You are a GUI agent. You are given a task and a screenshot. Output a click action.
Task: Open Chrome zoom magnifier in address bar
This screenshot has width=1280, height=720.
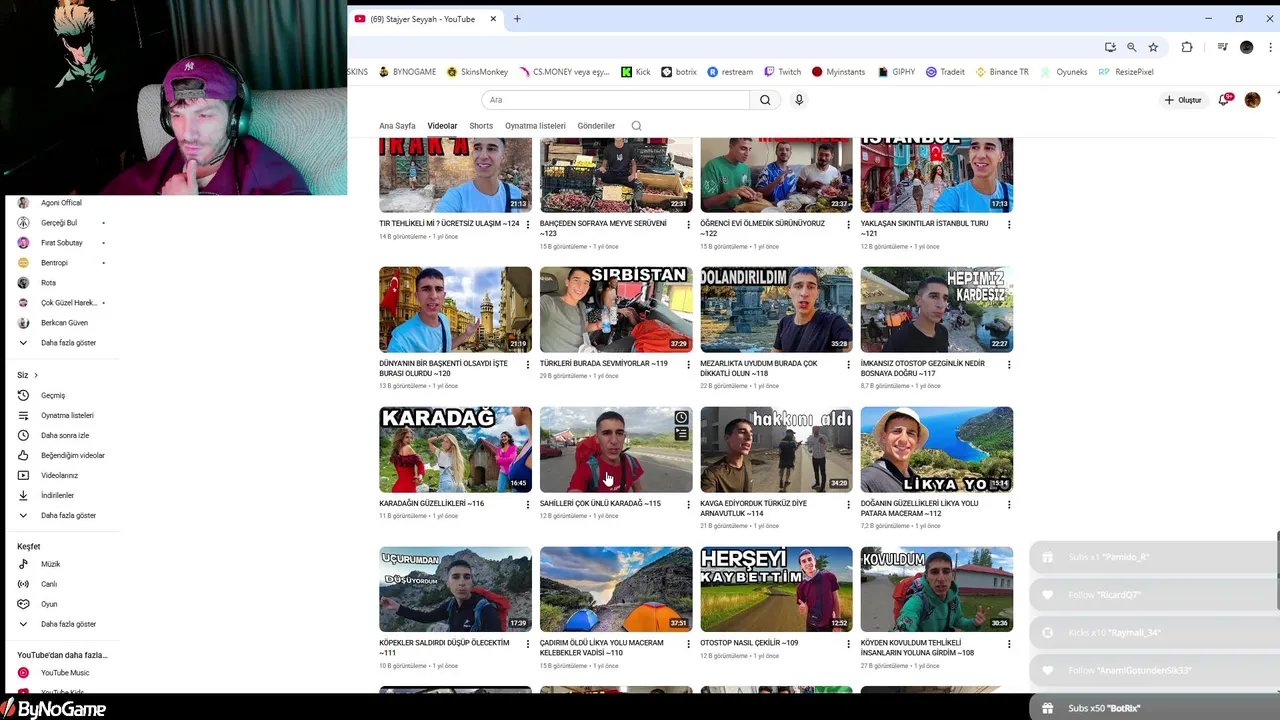(x=1131, y=47)
